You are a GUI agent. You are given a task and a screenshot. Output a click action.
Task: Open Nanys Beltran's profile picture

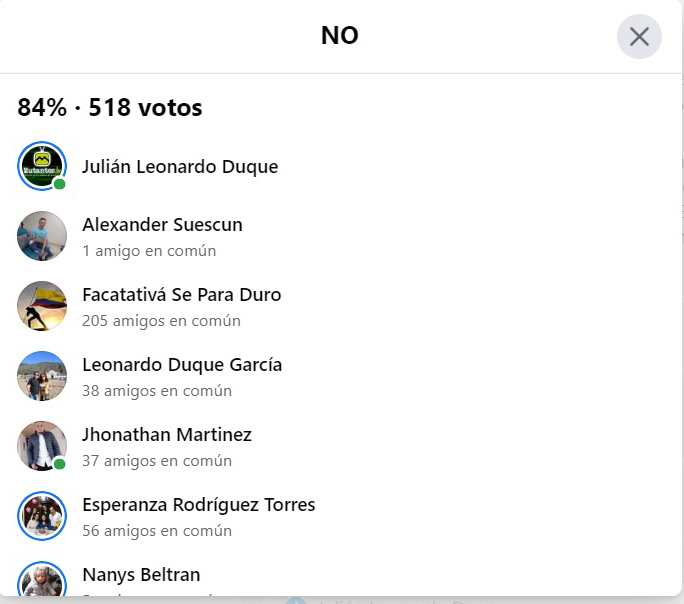coord(42,580)
